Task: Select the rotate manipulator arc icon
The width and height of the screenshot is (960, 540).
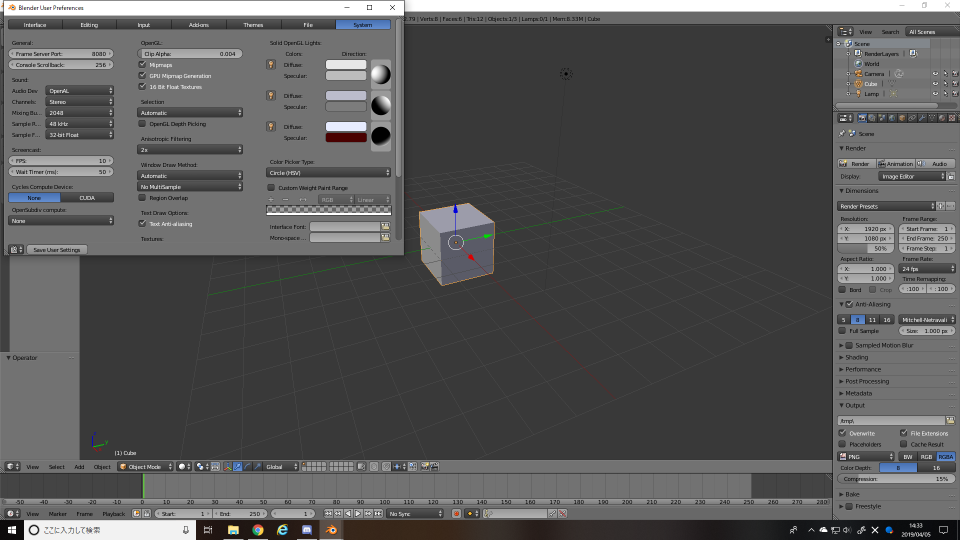Action: [x=247, y=467]
